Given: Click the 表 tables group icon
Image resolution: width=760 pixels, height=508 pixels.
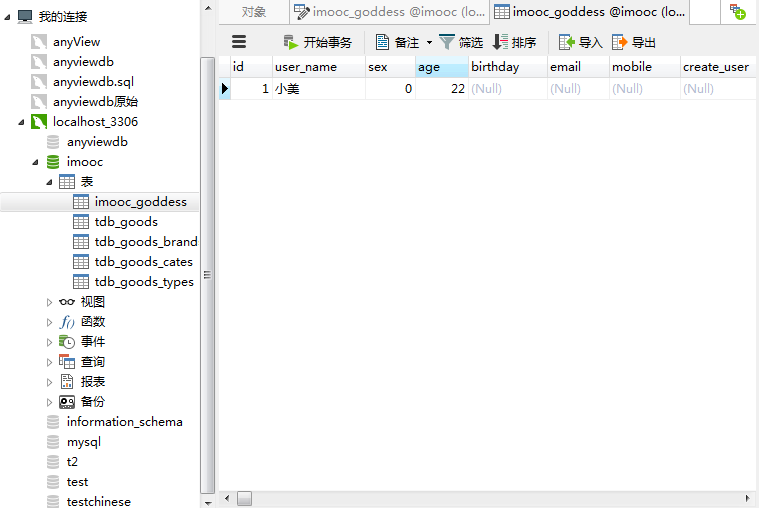Looking at the screenshot, I should (x=67, y=182).
